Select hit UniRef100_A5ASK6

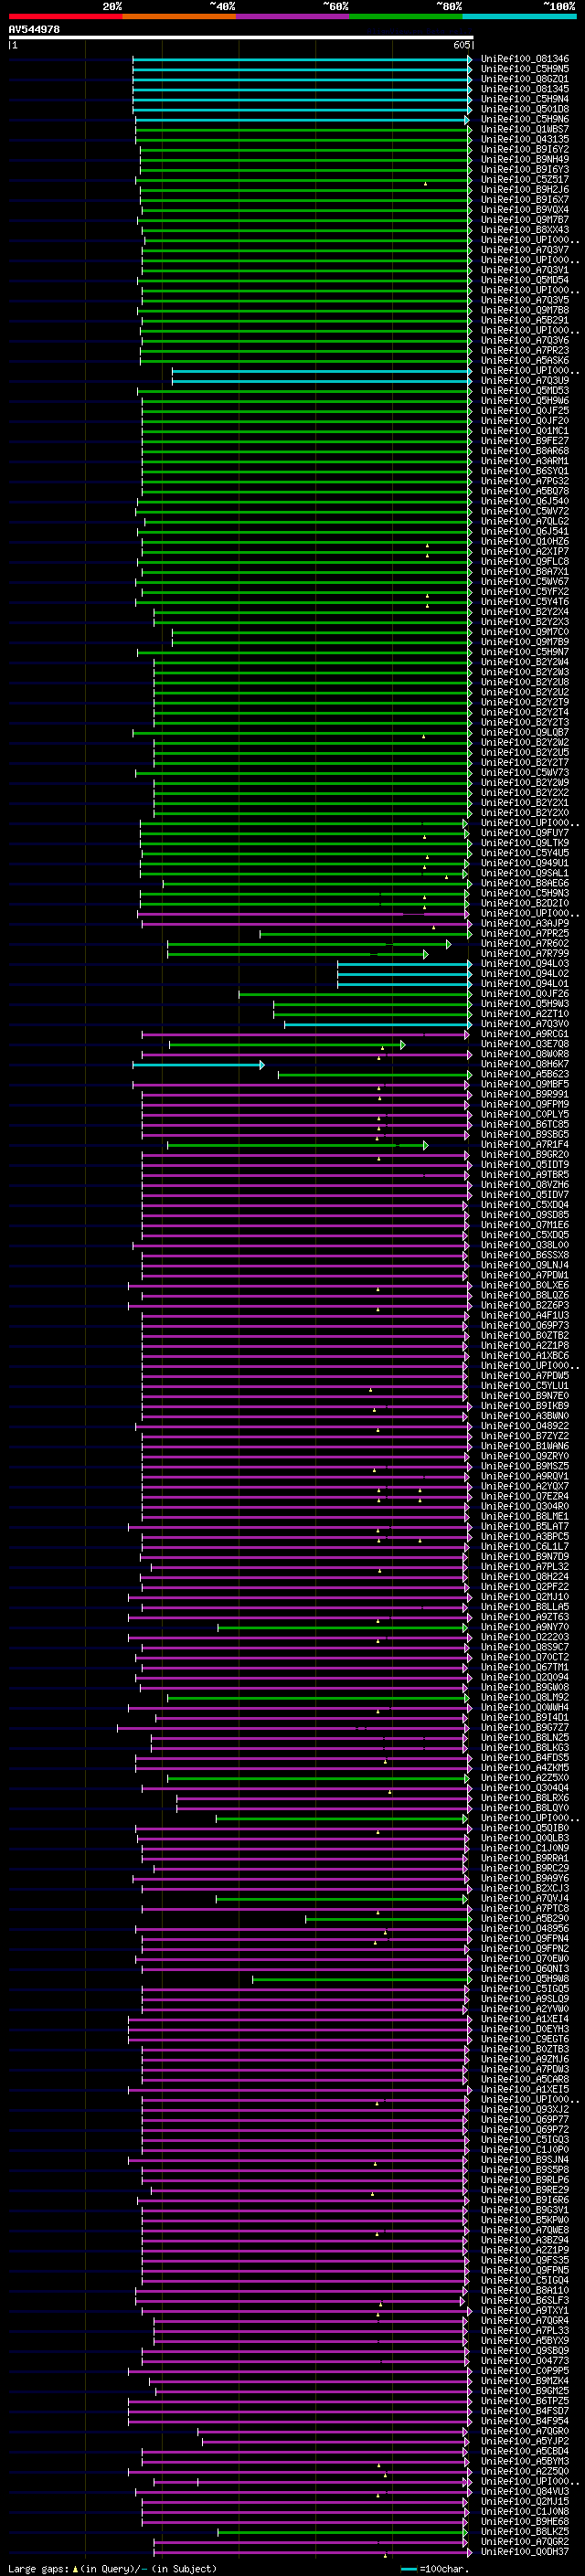coord(525,360)
